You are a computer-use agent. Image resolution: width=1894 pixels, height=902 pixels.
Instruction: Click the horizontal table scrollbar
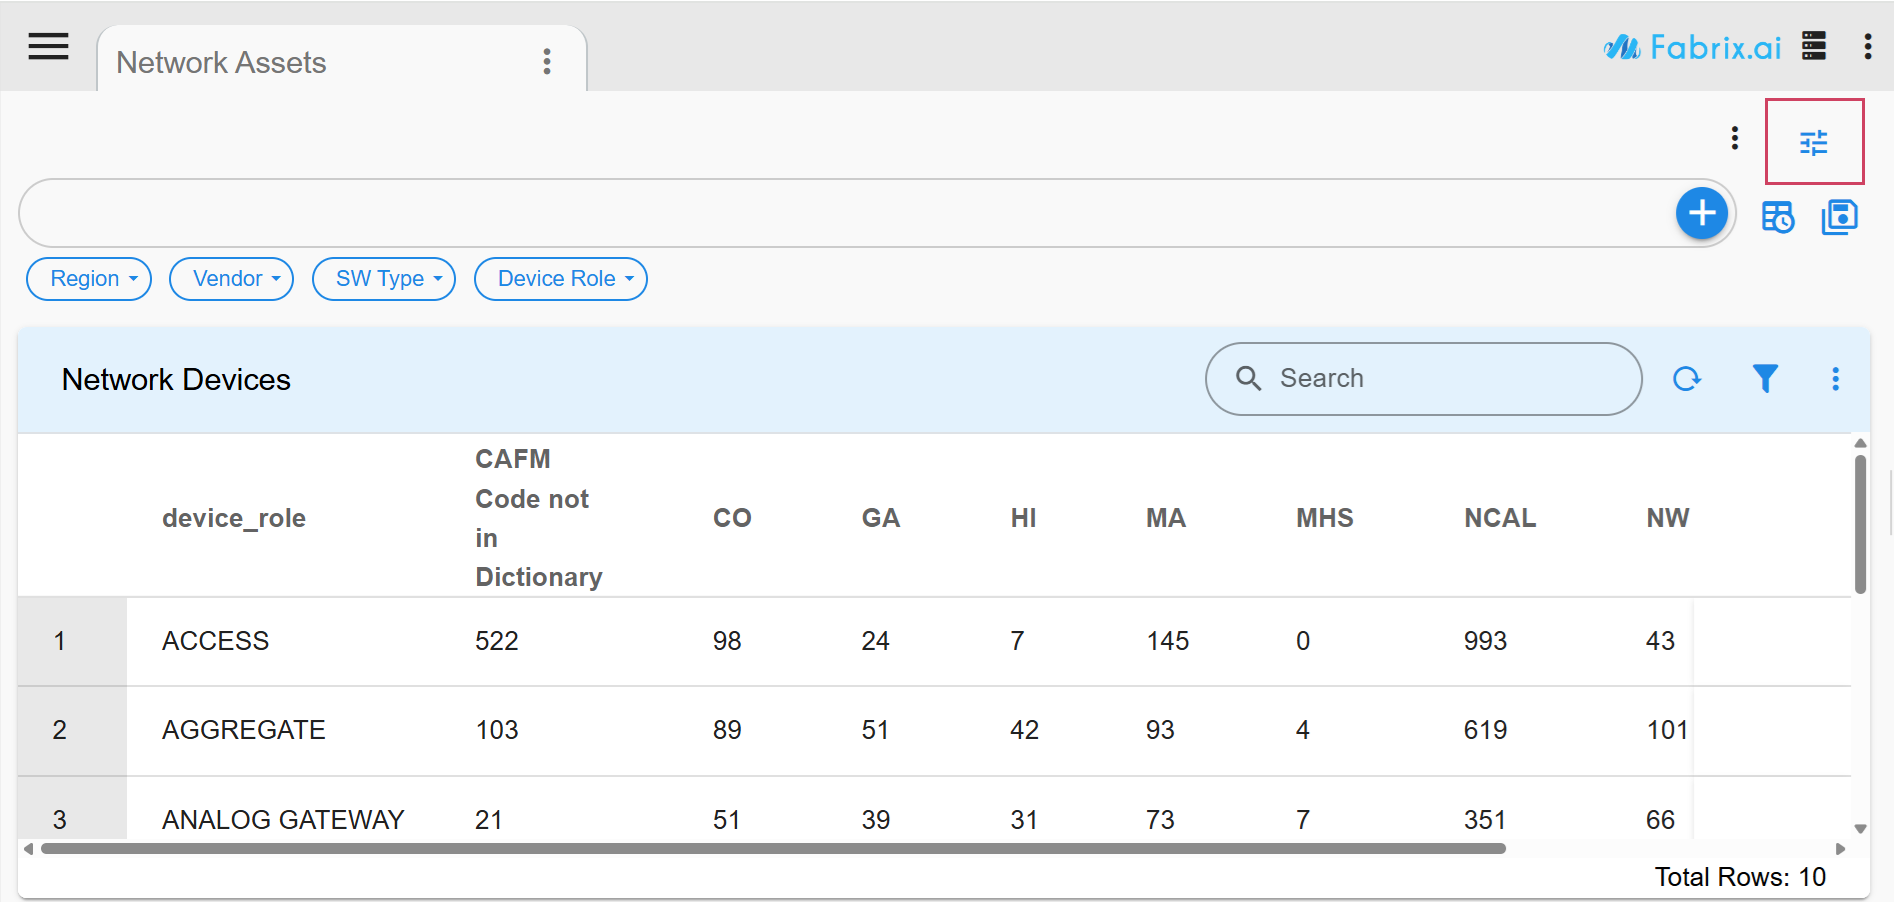[772, 849]
